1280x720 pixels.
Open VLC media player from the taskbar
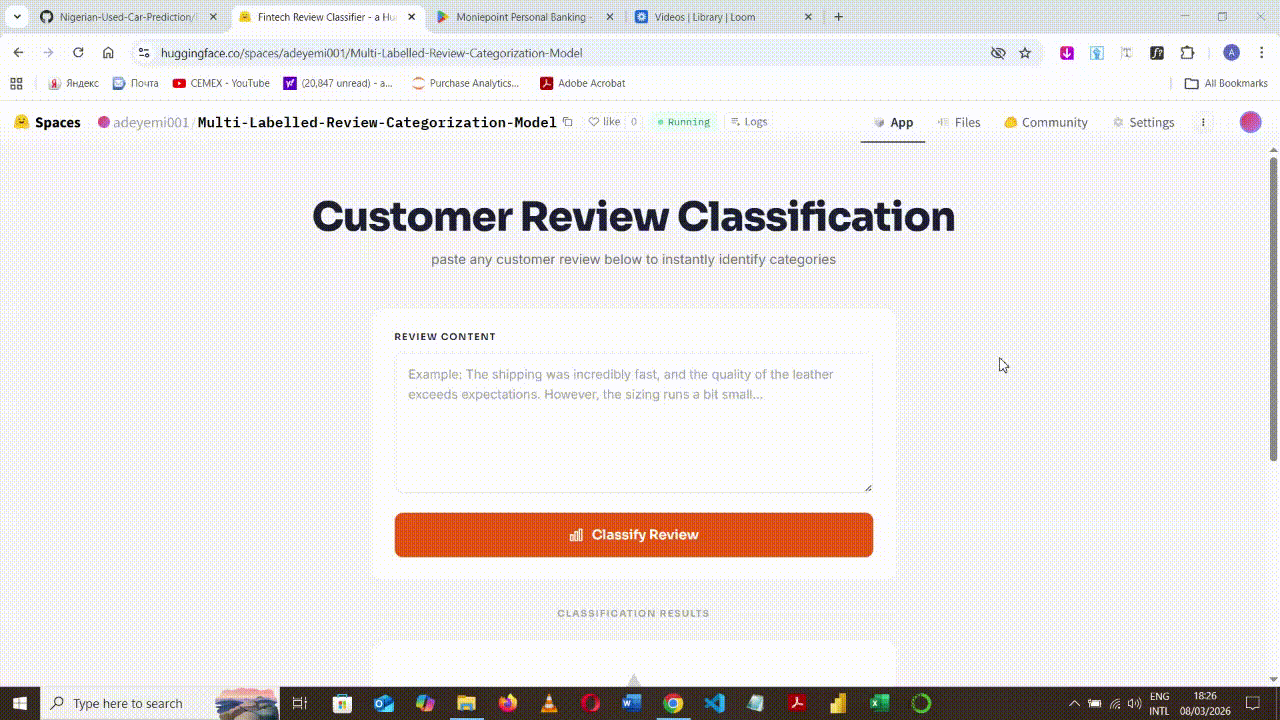[x=549, y=703]
